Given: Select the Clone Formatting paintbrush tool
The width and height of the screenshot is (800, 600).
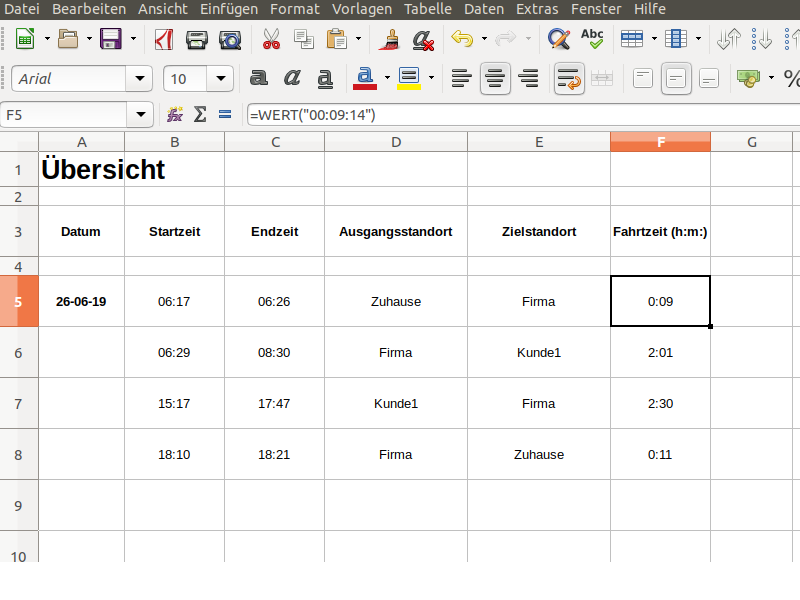Looking at the screenshot, I should 389,40.
